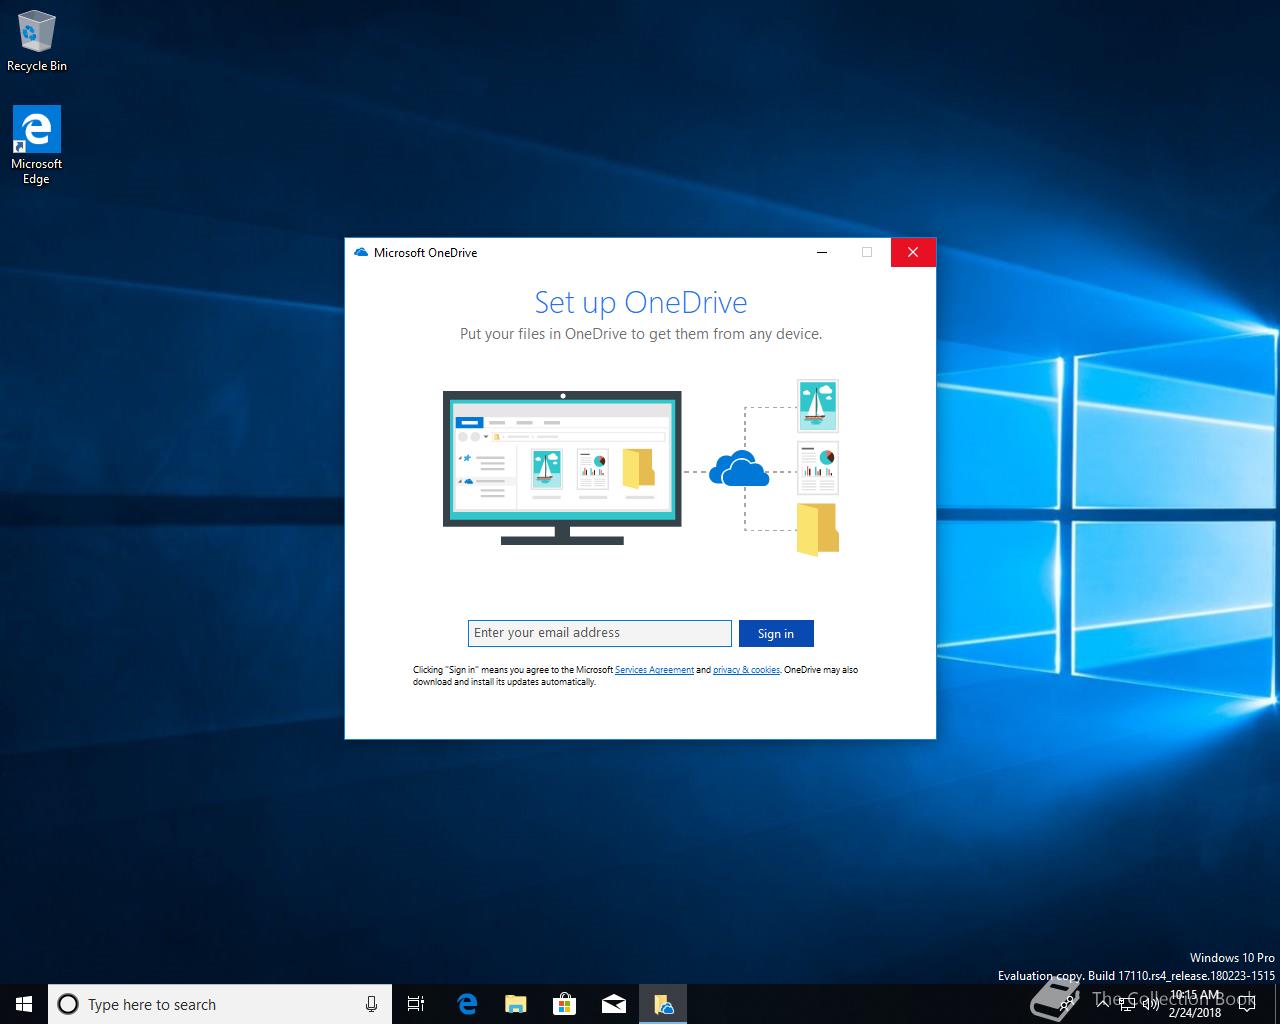Open the Recycle Bin desktop icon

pyautogui.click(x=37, y=41)
